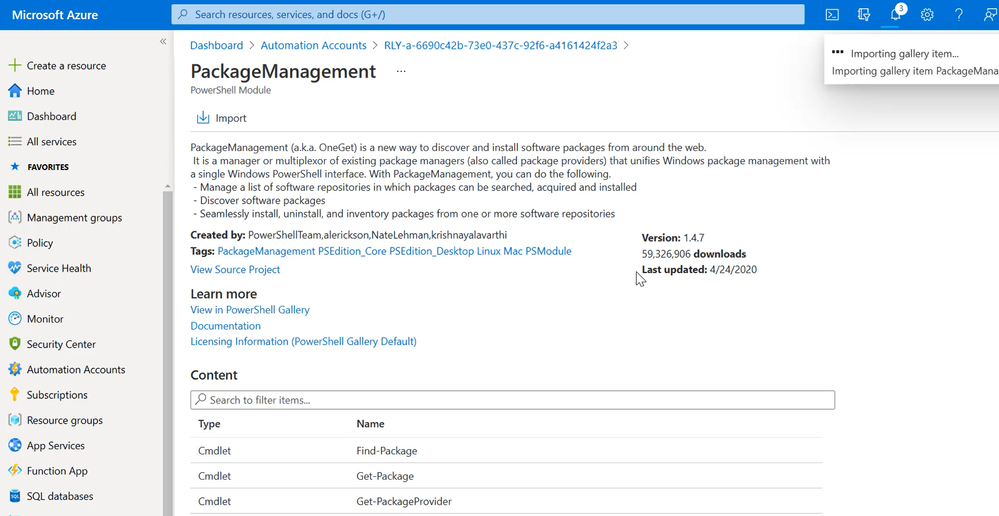The image size is (999, 516).
Task: Open directory and subscription filter icon
Action: pyautogui.click(x=864, y=15)
